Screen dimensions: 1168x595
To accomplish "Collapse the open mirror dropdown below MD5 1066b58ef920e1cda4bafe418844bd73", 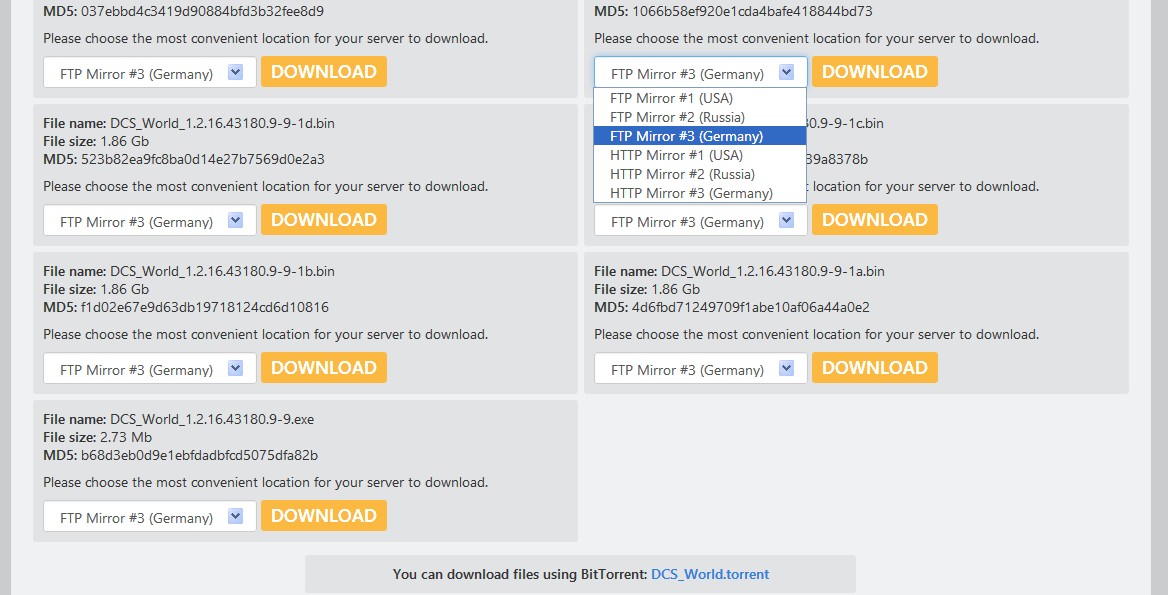I will pyautogui.click(x=700, y=72).
